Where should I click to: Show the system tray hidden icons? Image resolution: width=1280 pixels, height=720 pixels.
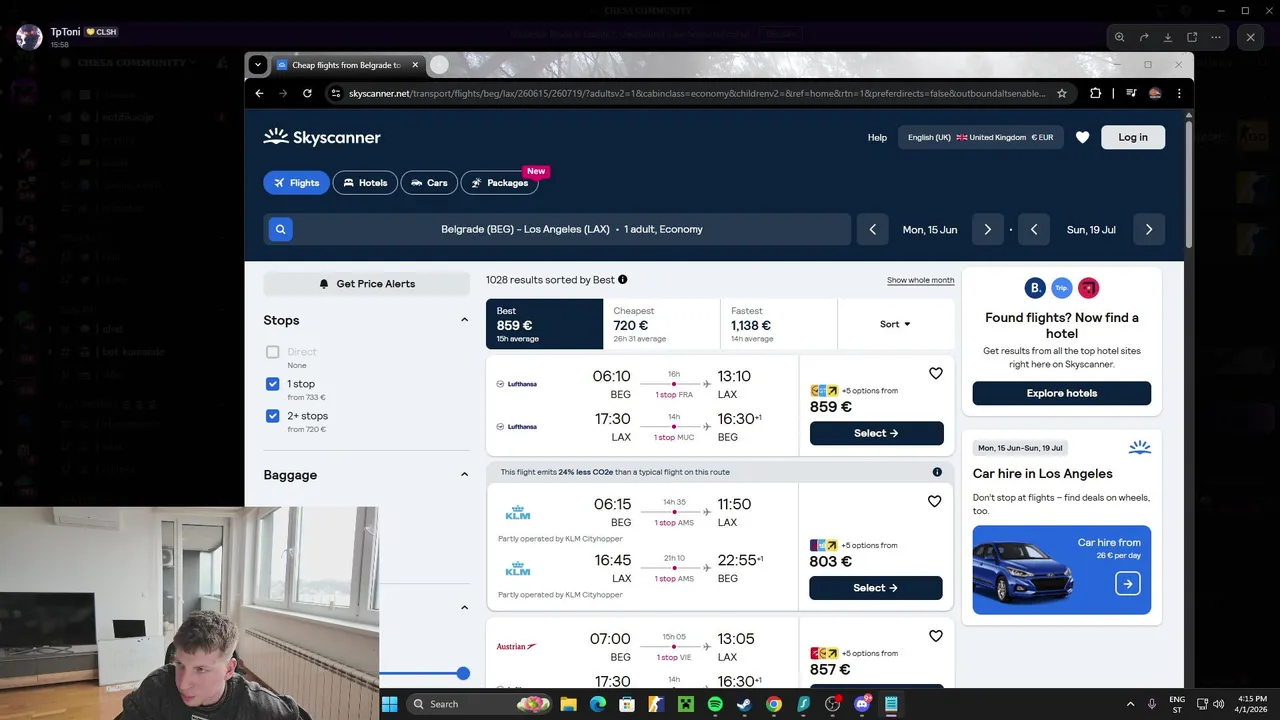click(1130, 704)
